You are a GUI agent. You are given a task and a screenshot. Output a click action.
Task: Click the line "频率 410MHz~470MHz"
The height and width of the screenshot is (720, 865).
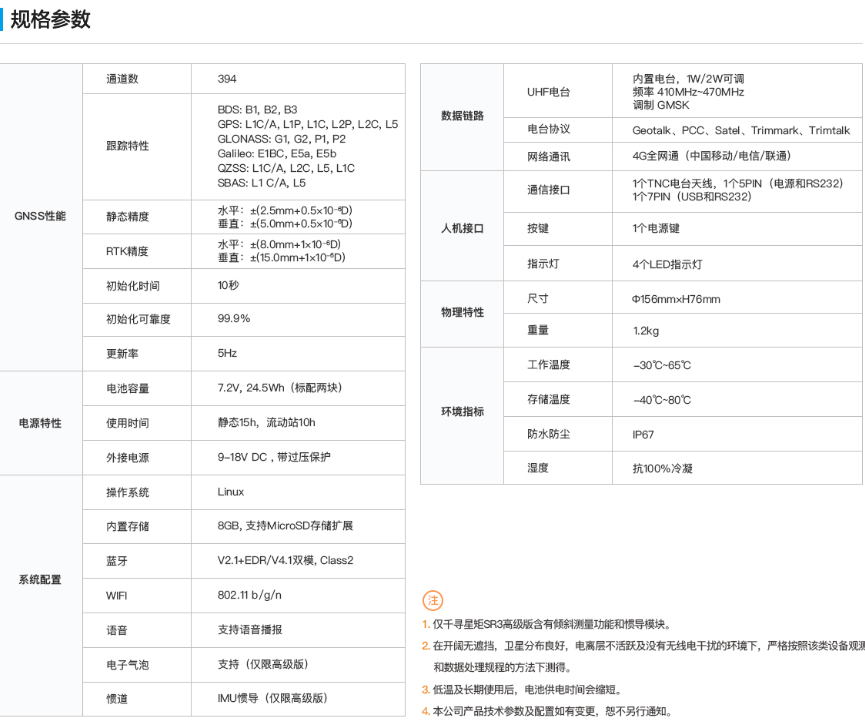688,92
